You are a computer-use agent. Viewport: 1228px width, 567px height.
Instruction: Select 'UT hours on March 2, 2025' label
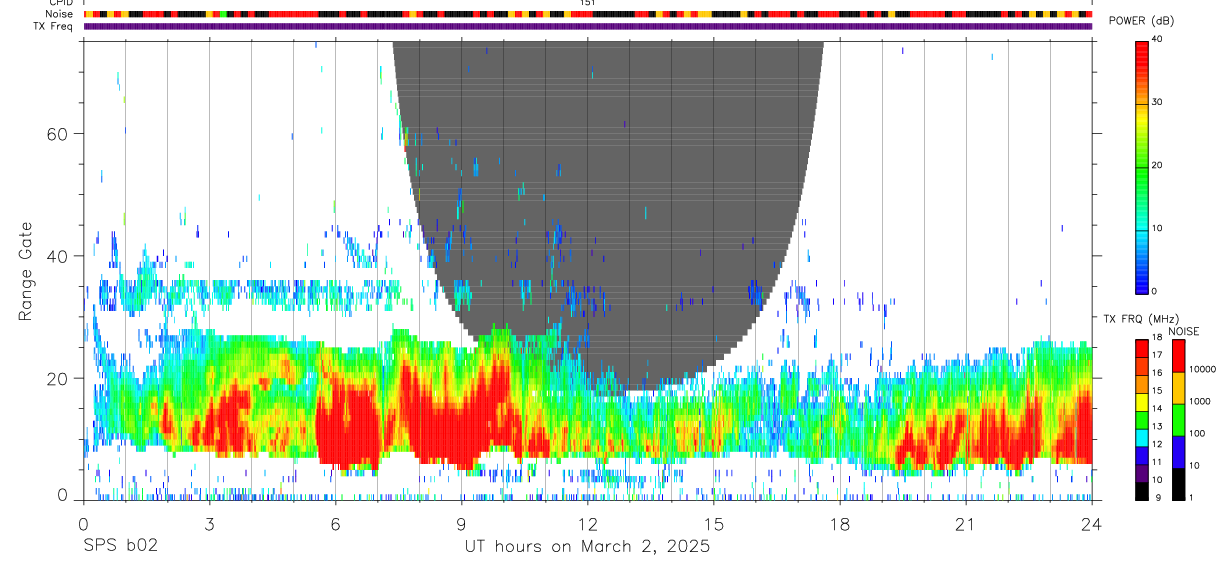pos(587,547)
